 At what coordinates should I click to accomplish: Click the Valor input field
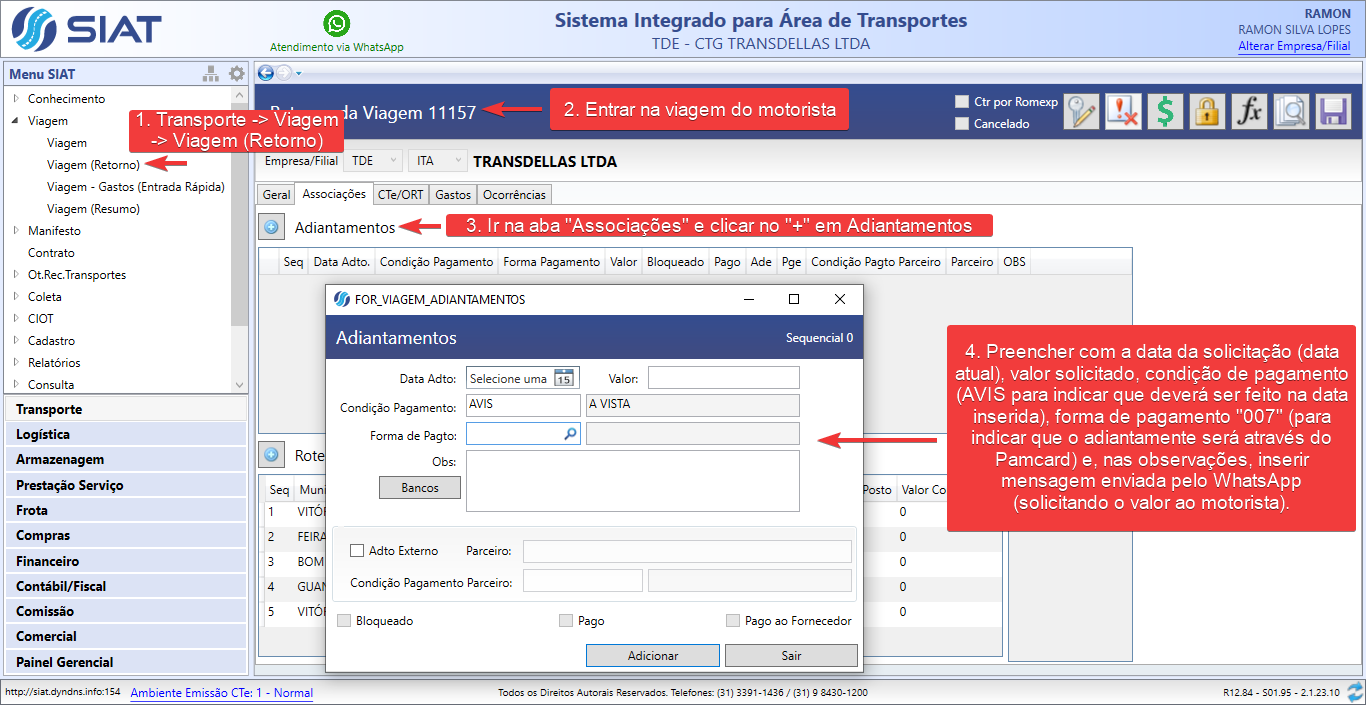(723, 378)
